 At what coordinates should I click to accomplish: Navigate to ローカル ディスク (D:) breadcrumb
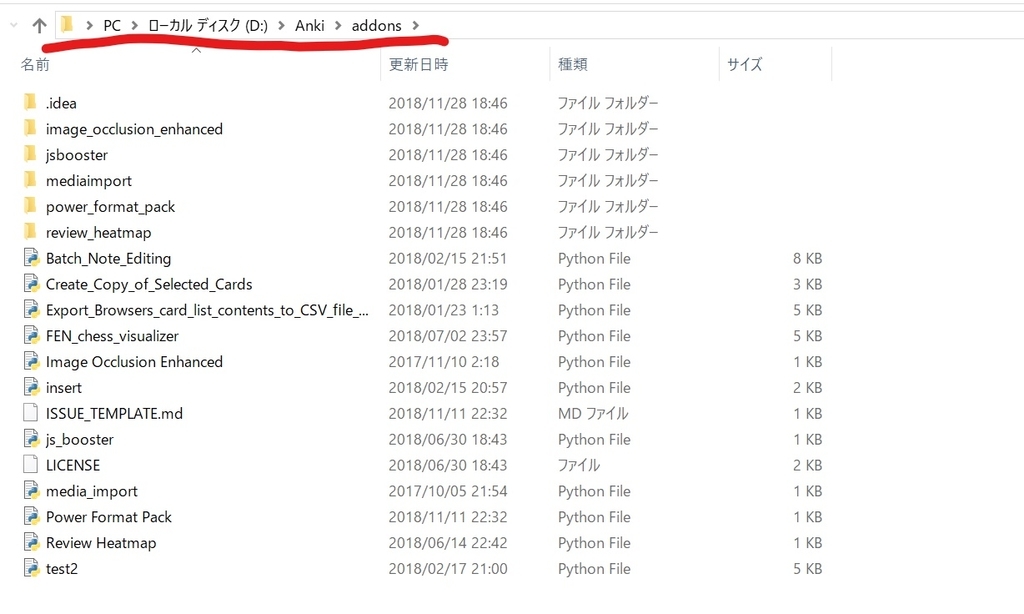[208, 25]
